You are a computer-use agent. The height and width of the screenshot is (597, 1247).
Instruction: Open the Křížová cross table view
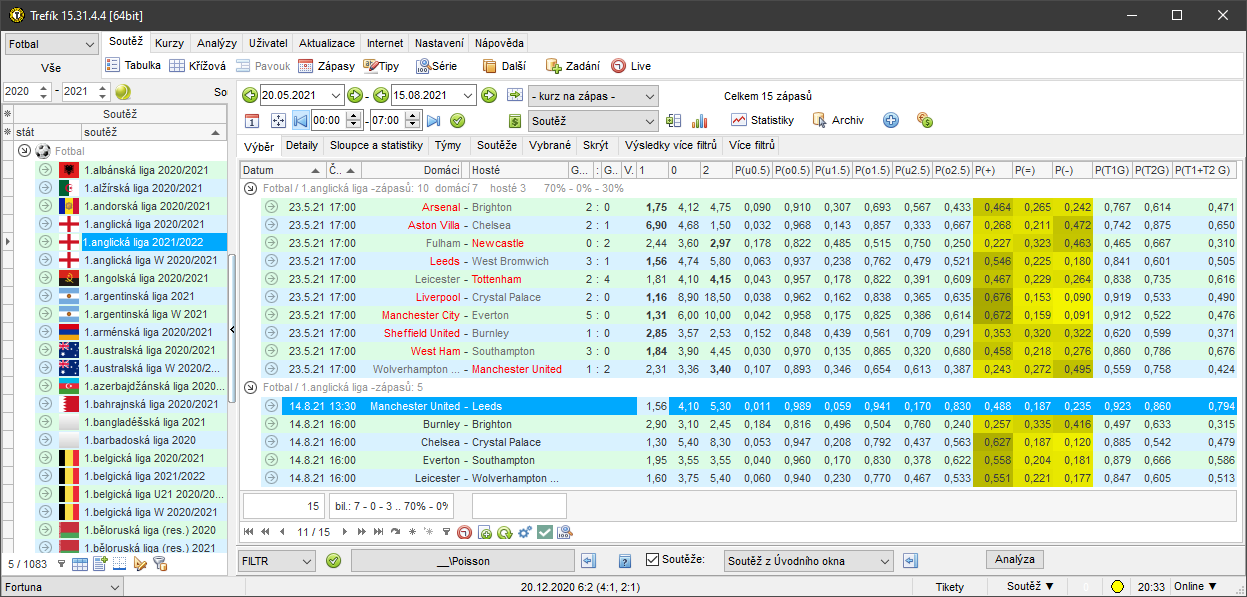tap(197, 66)
